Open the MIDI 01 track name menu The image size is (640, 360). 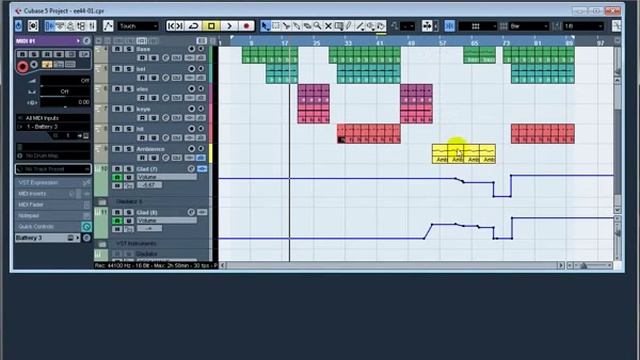coord(47,41)
